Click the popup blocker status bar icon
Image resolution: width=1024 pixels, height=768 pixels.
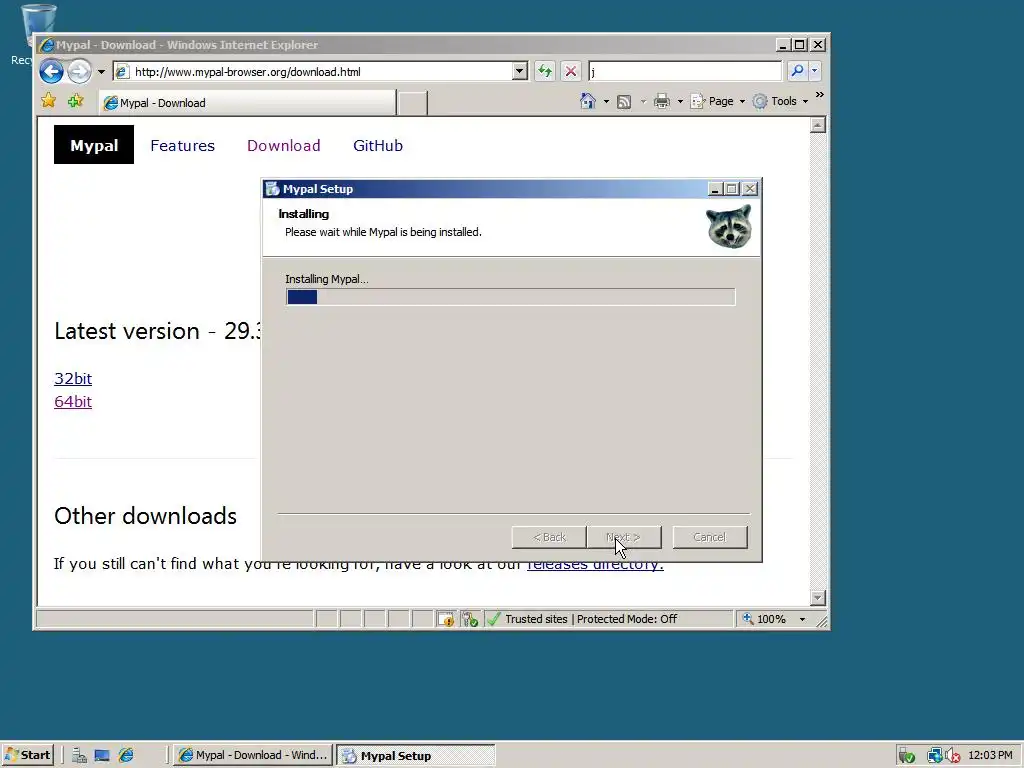pyautogui.click(x=446, y=619)
